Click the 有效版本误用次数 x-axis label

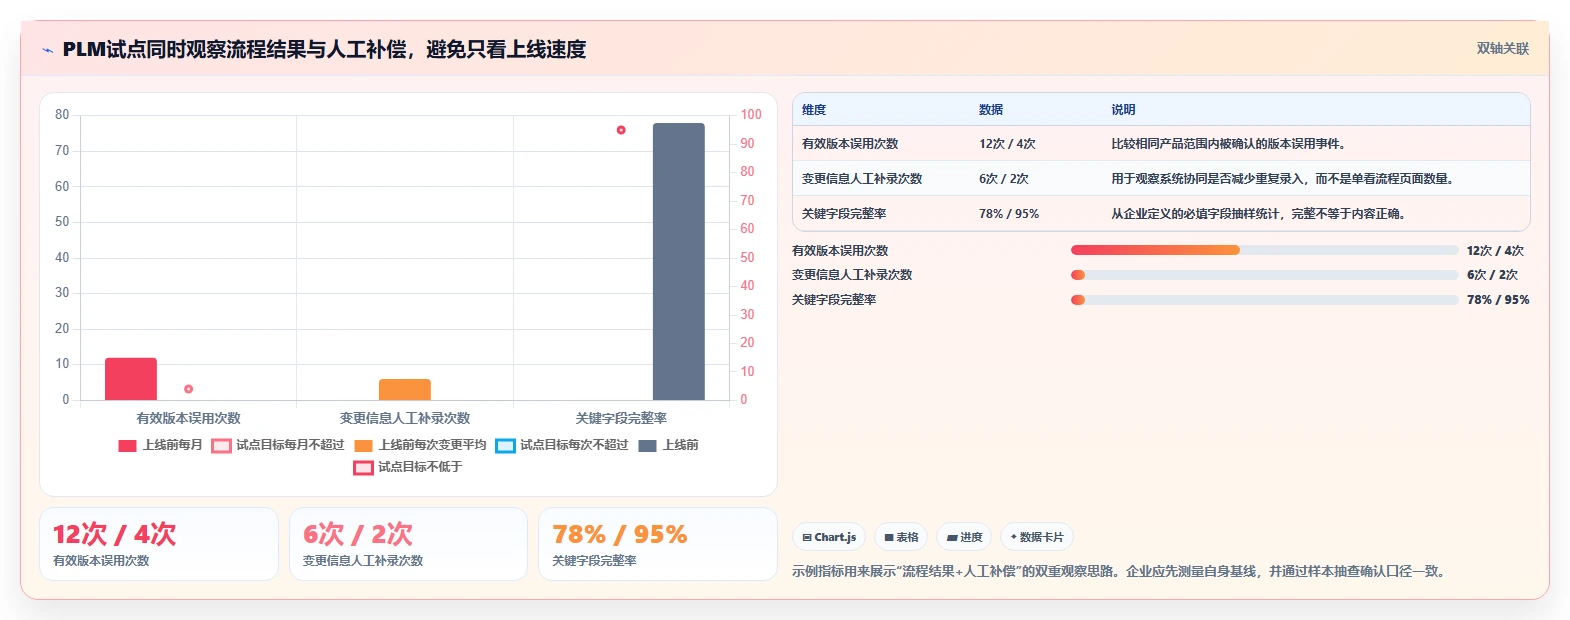[188, 418]
